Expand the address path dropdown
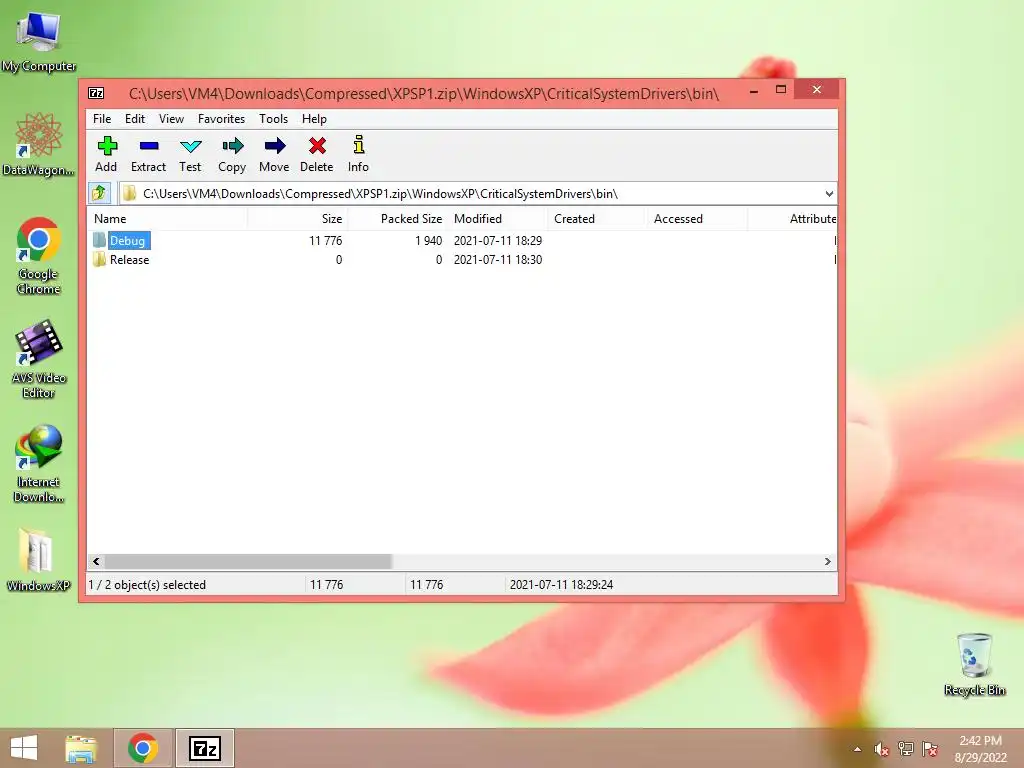The image size is (1024, 768). pos(829,193)
